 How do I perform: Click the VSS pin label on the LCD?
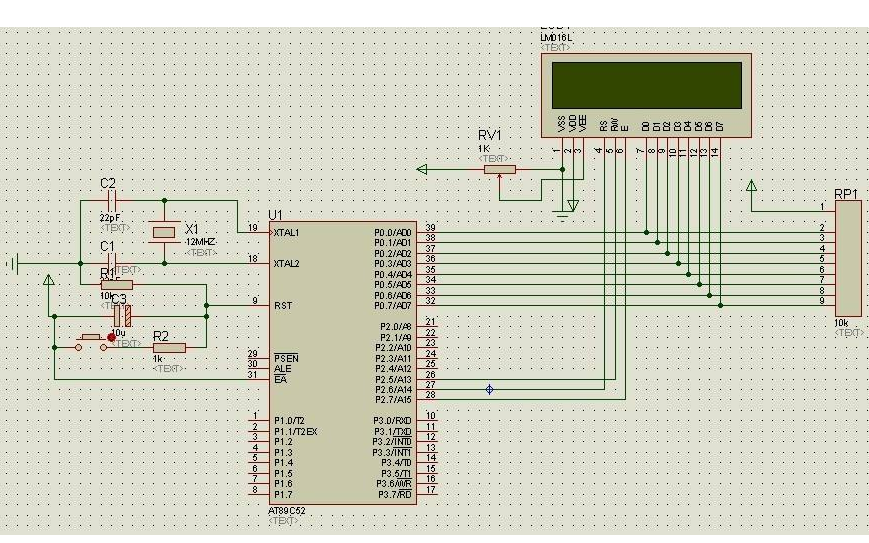tap(562, 124)
